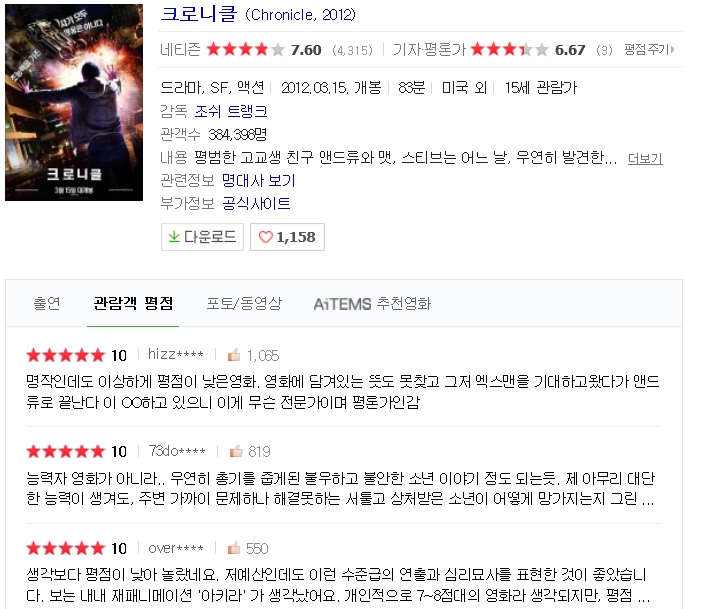Open director 조쉬 트랭크 link
This screenshot has width=721, height=609.
230,111
